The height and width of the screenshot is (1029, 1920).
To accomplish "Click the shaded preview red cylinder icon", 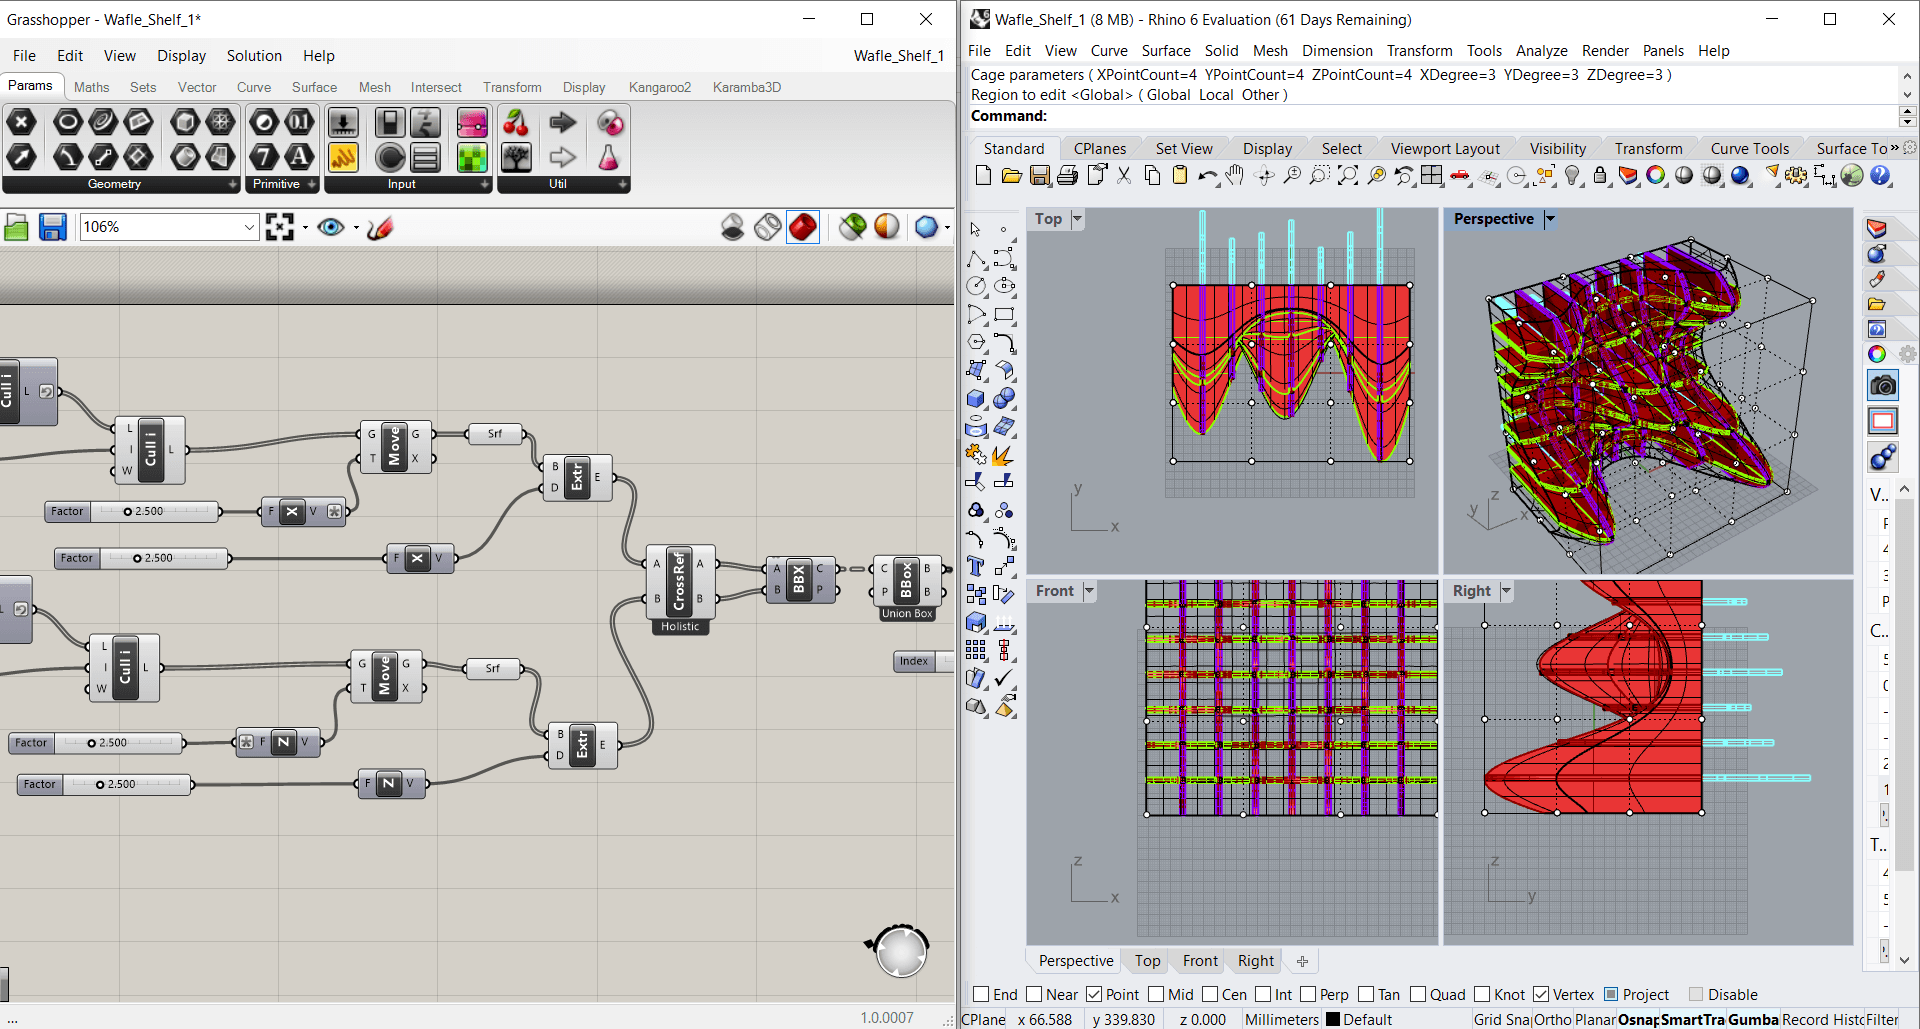I will pyautogui.click(x=803, y=228).
